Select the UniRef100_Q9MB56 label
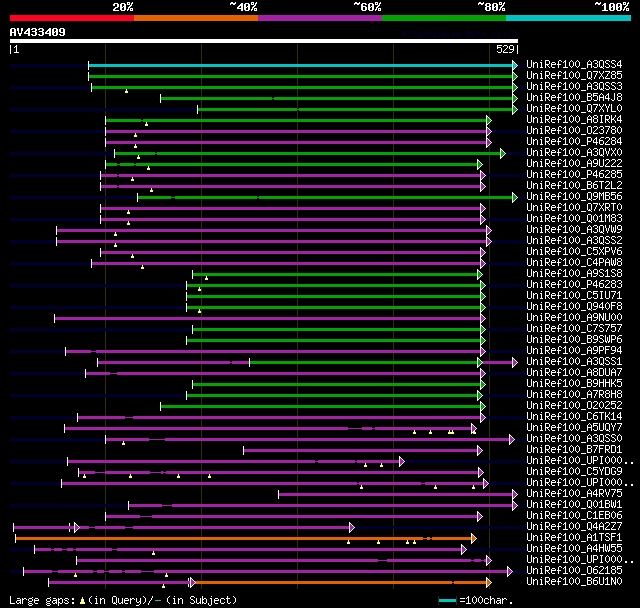Image resolution: width=640 pixels, height=608 pixels. point(574,197)
